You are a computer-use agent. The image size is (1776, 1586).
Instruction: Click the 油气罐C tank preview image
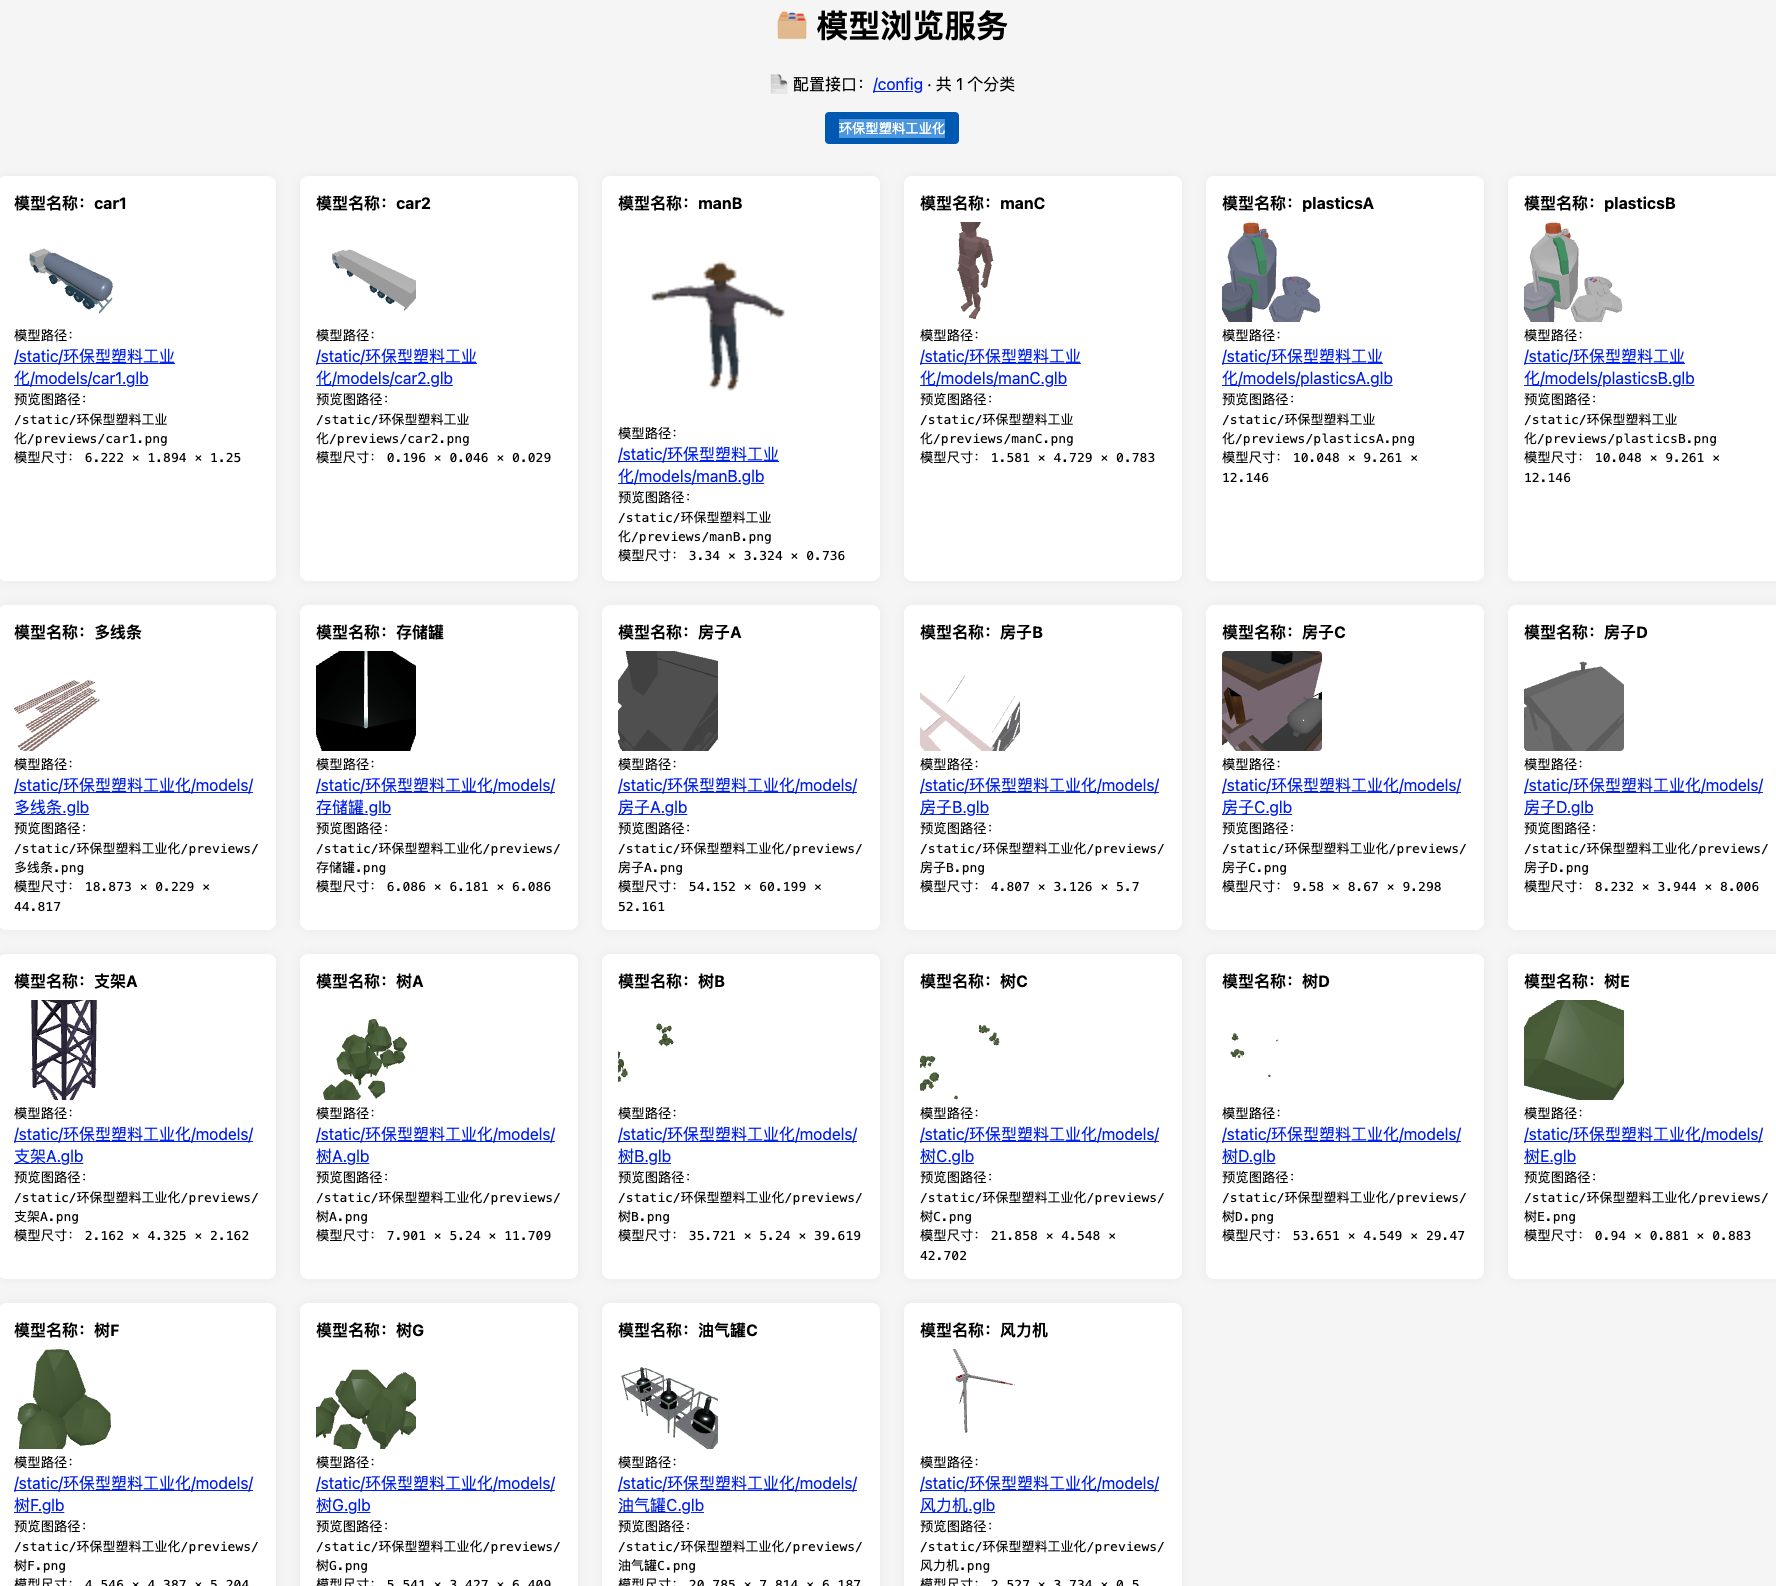[x=668, y=1398]
